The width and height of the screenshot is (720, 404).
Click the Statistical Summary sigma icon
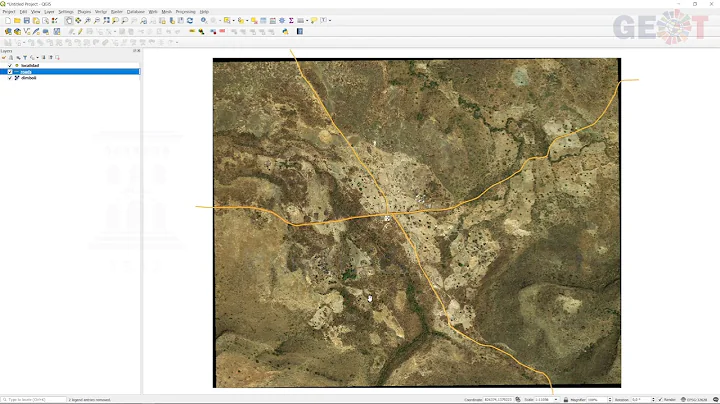click(x=291, y=21)
